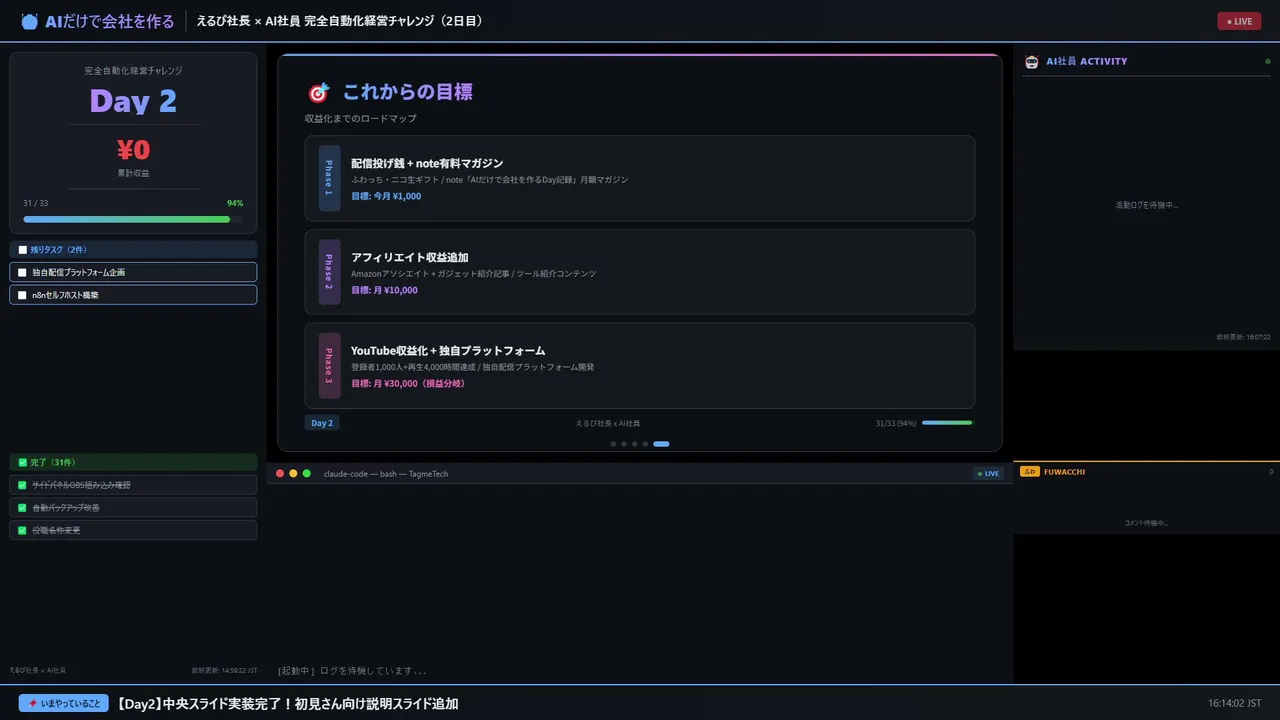Screen dimensions: 1280x720
Task: Click the green dot in the claude-code terminal bar
Action: coord(307,473)
